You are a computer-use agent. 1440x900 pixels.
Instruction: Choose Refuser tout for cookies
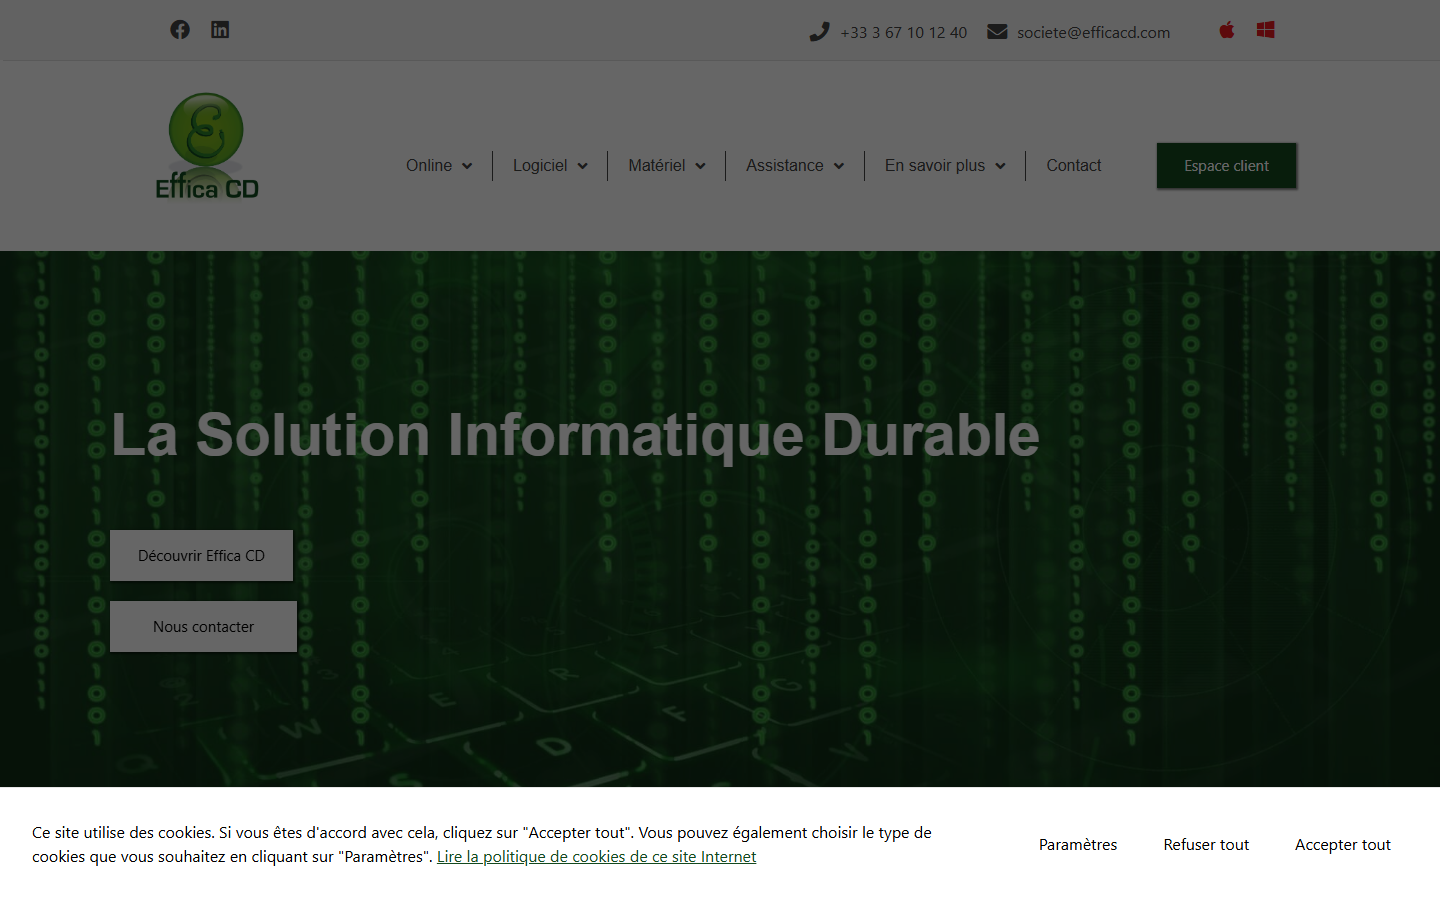tap(1206, 844)
